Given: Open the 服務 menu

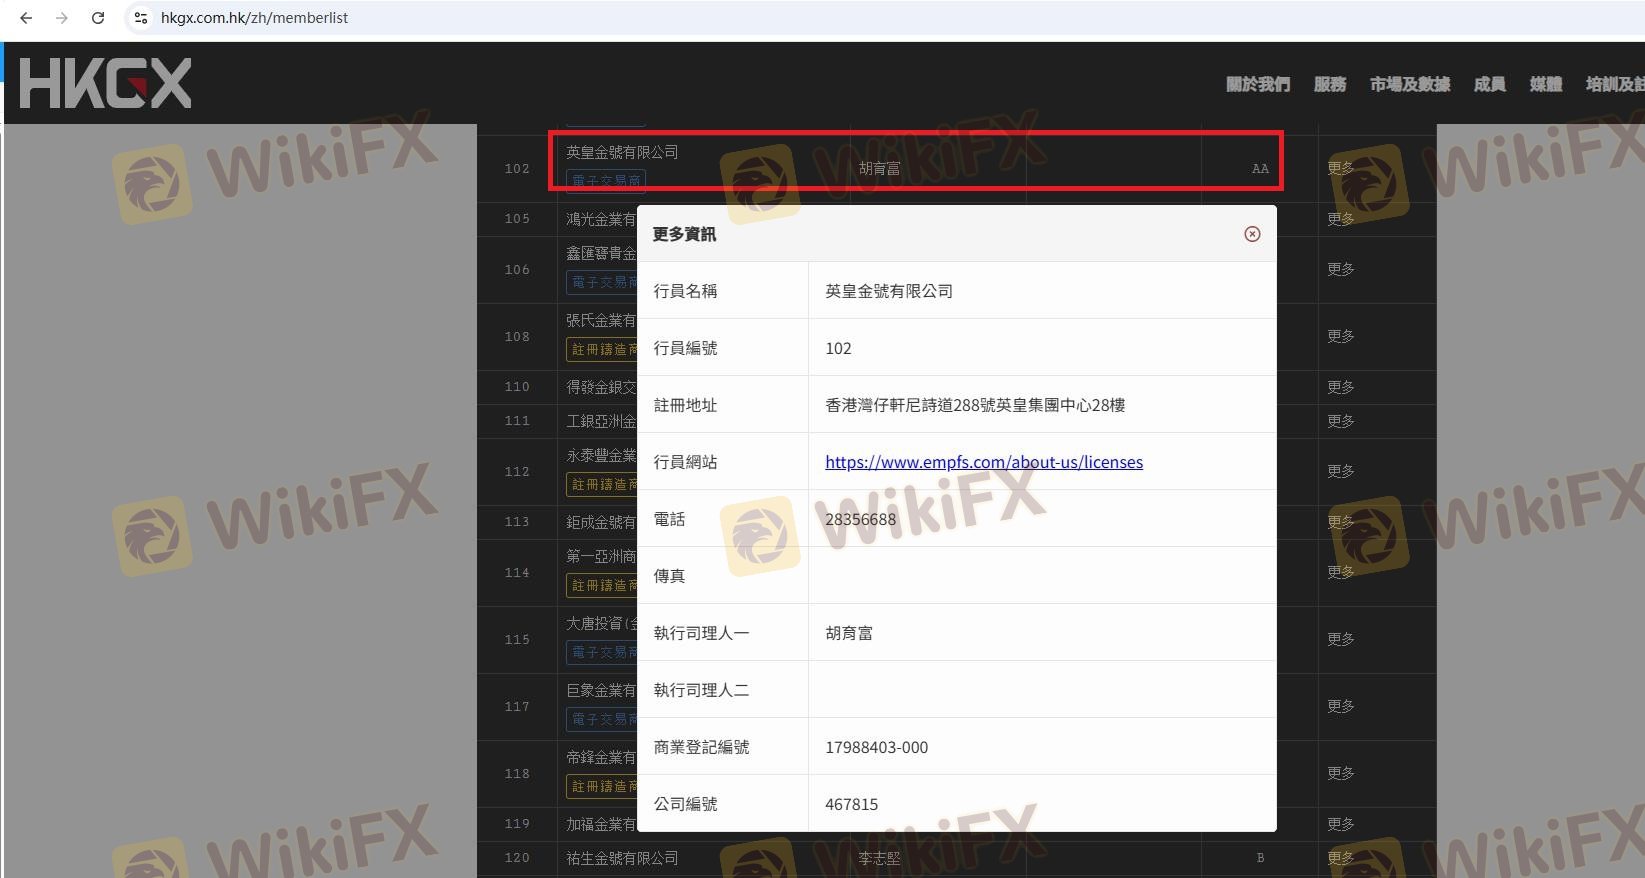Looking at the screenshot, I should pos(1329,84).
